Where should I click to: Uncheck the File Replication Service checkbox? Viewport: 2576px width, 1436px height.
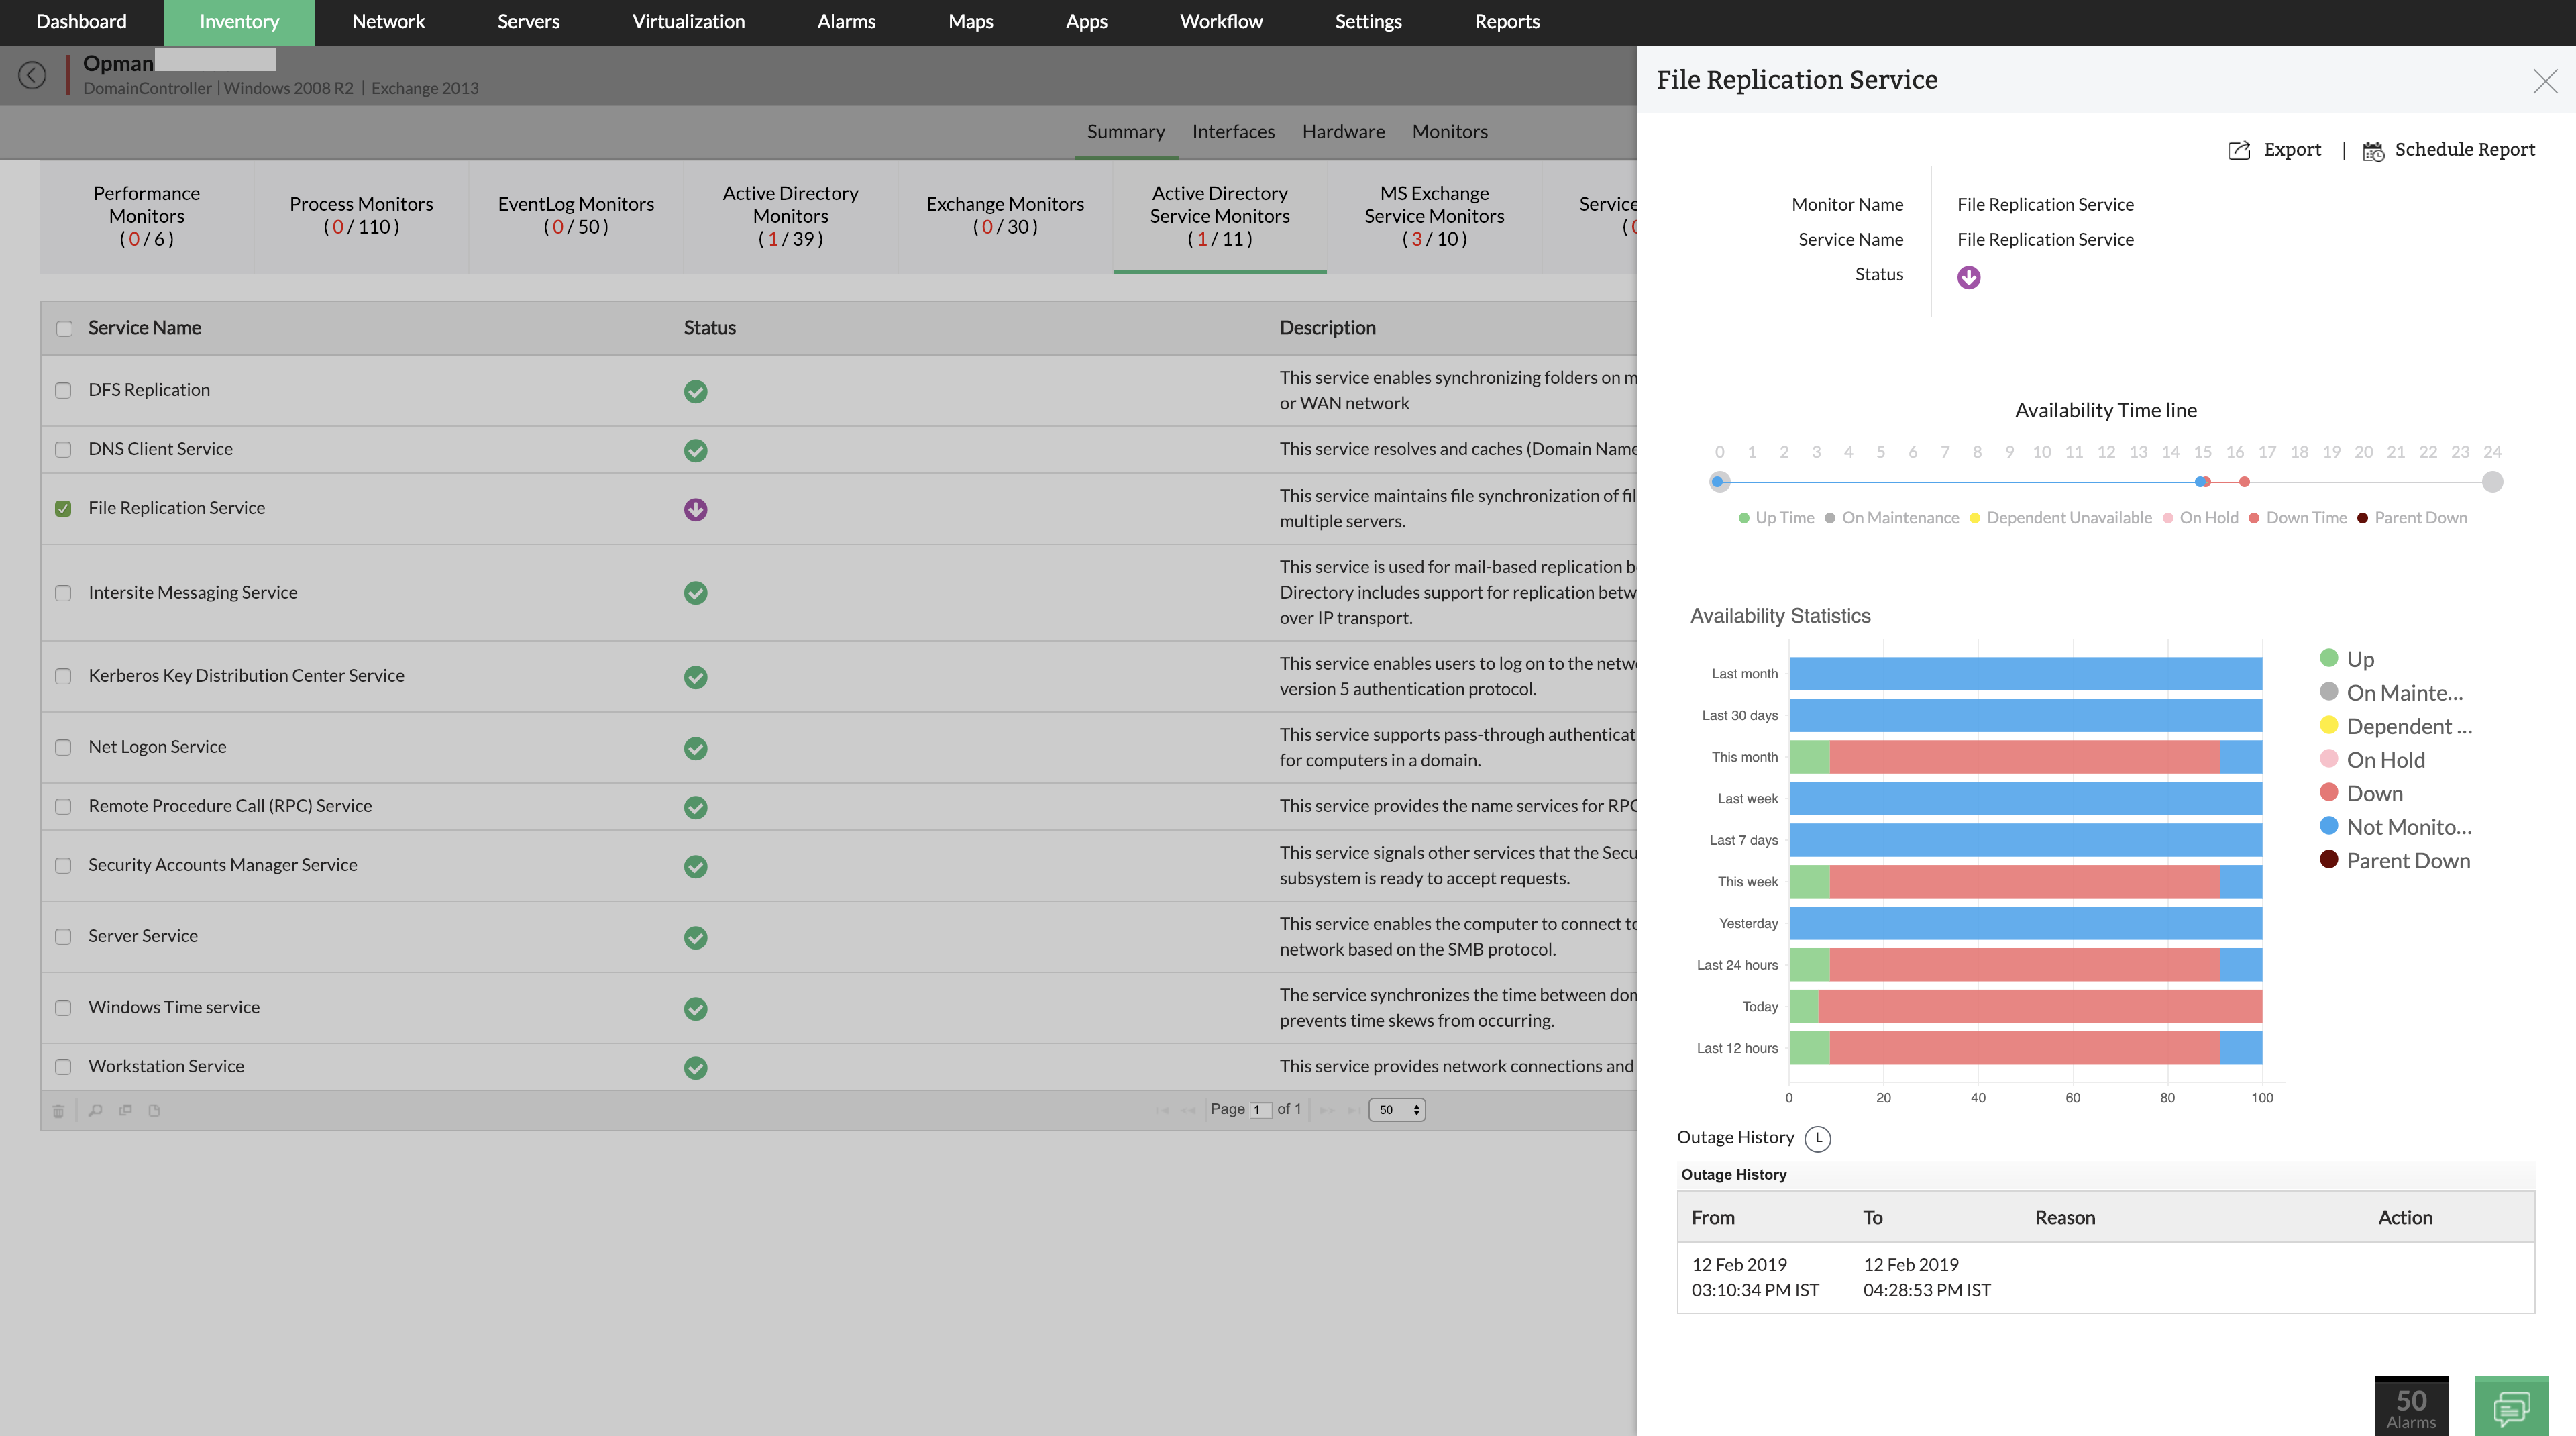pos(64,509)
